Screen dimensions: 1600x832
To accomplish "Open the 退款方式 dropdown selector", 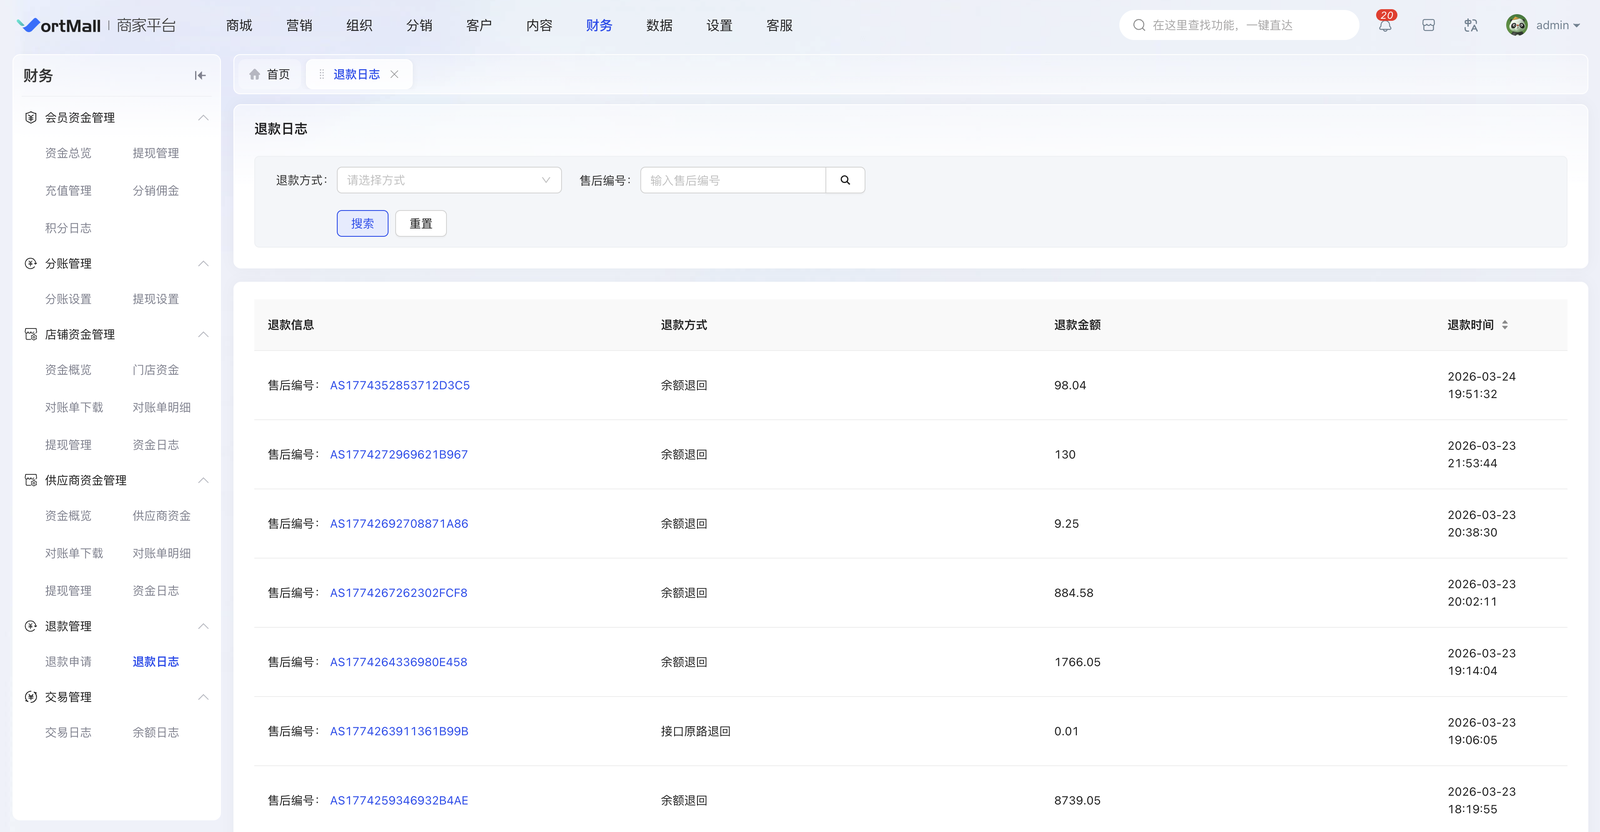I will [x=449, y=181].
